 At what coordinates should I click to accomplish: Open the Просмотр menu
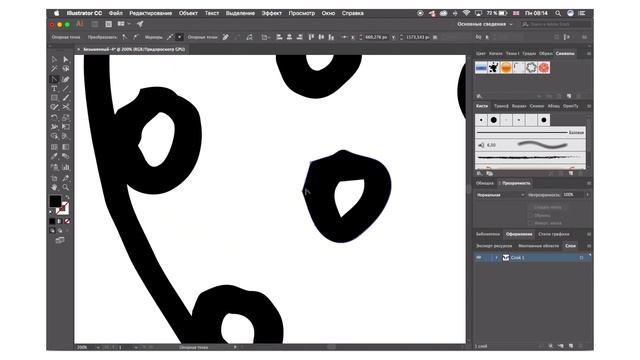(x=302, y=13)
